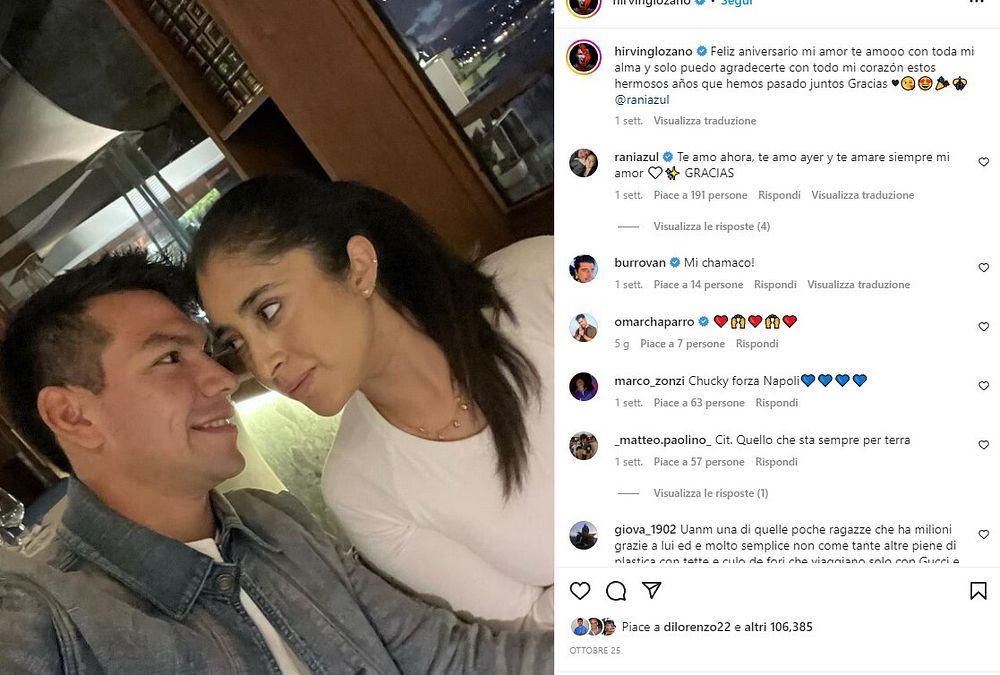The image size is (1000, 675).
Task: Expand 'Visualizza le risposte (4)'
Action: (x=711, y=226)
